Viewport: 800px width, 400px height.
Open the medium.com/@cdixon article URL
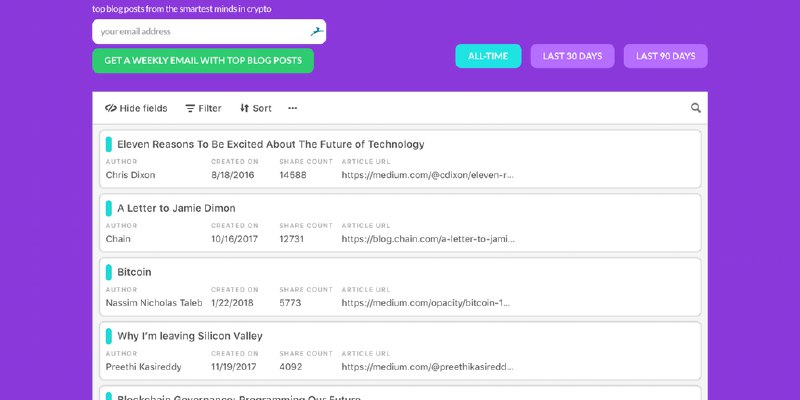(x=428, y=175)
